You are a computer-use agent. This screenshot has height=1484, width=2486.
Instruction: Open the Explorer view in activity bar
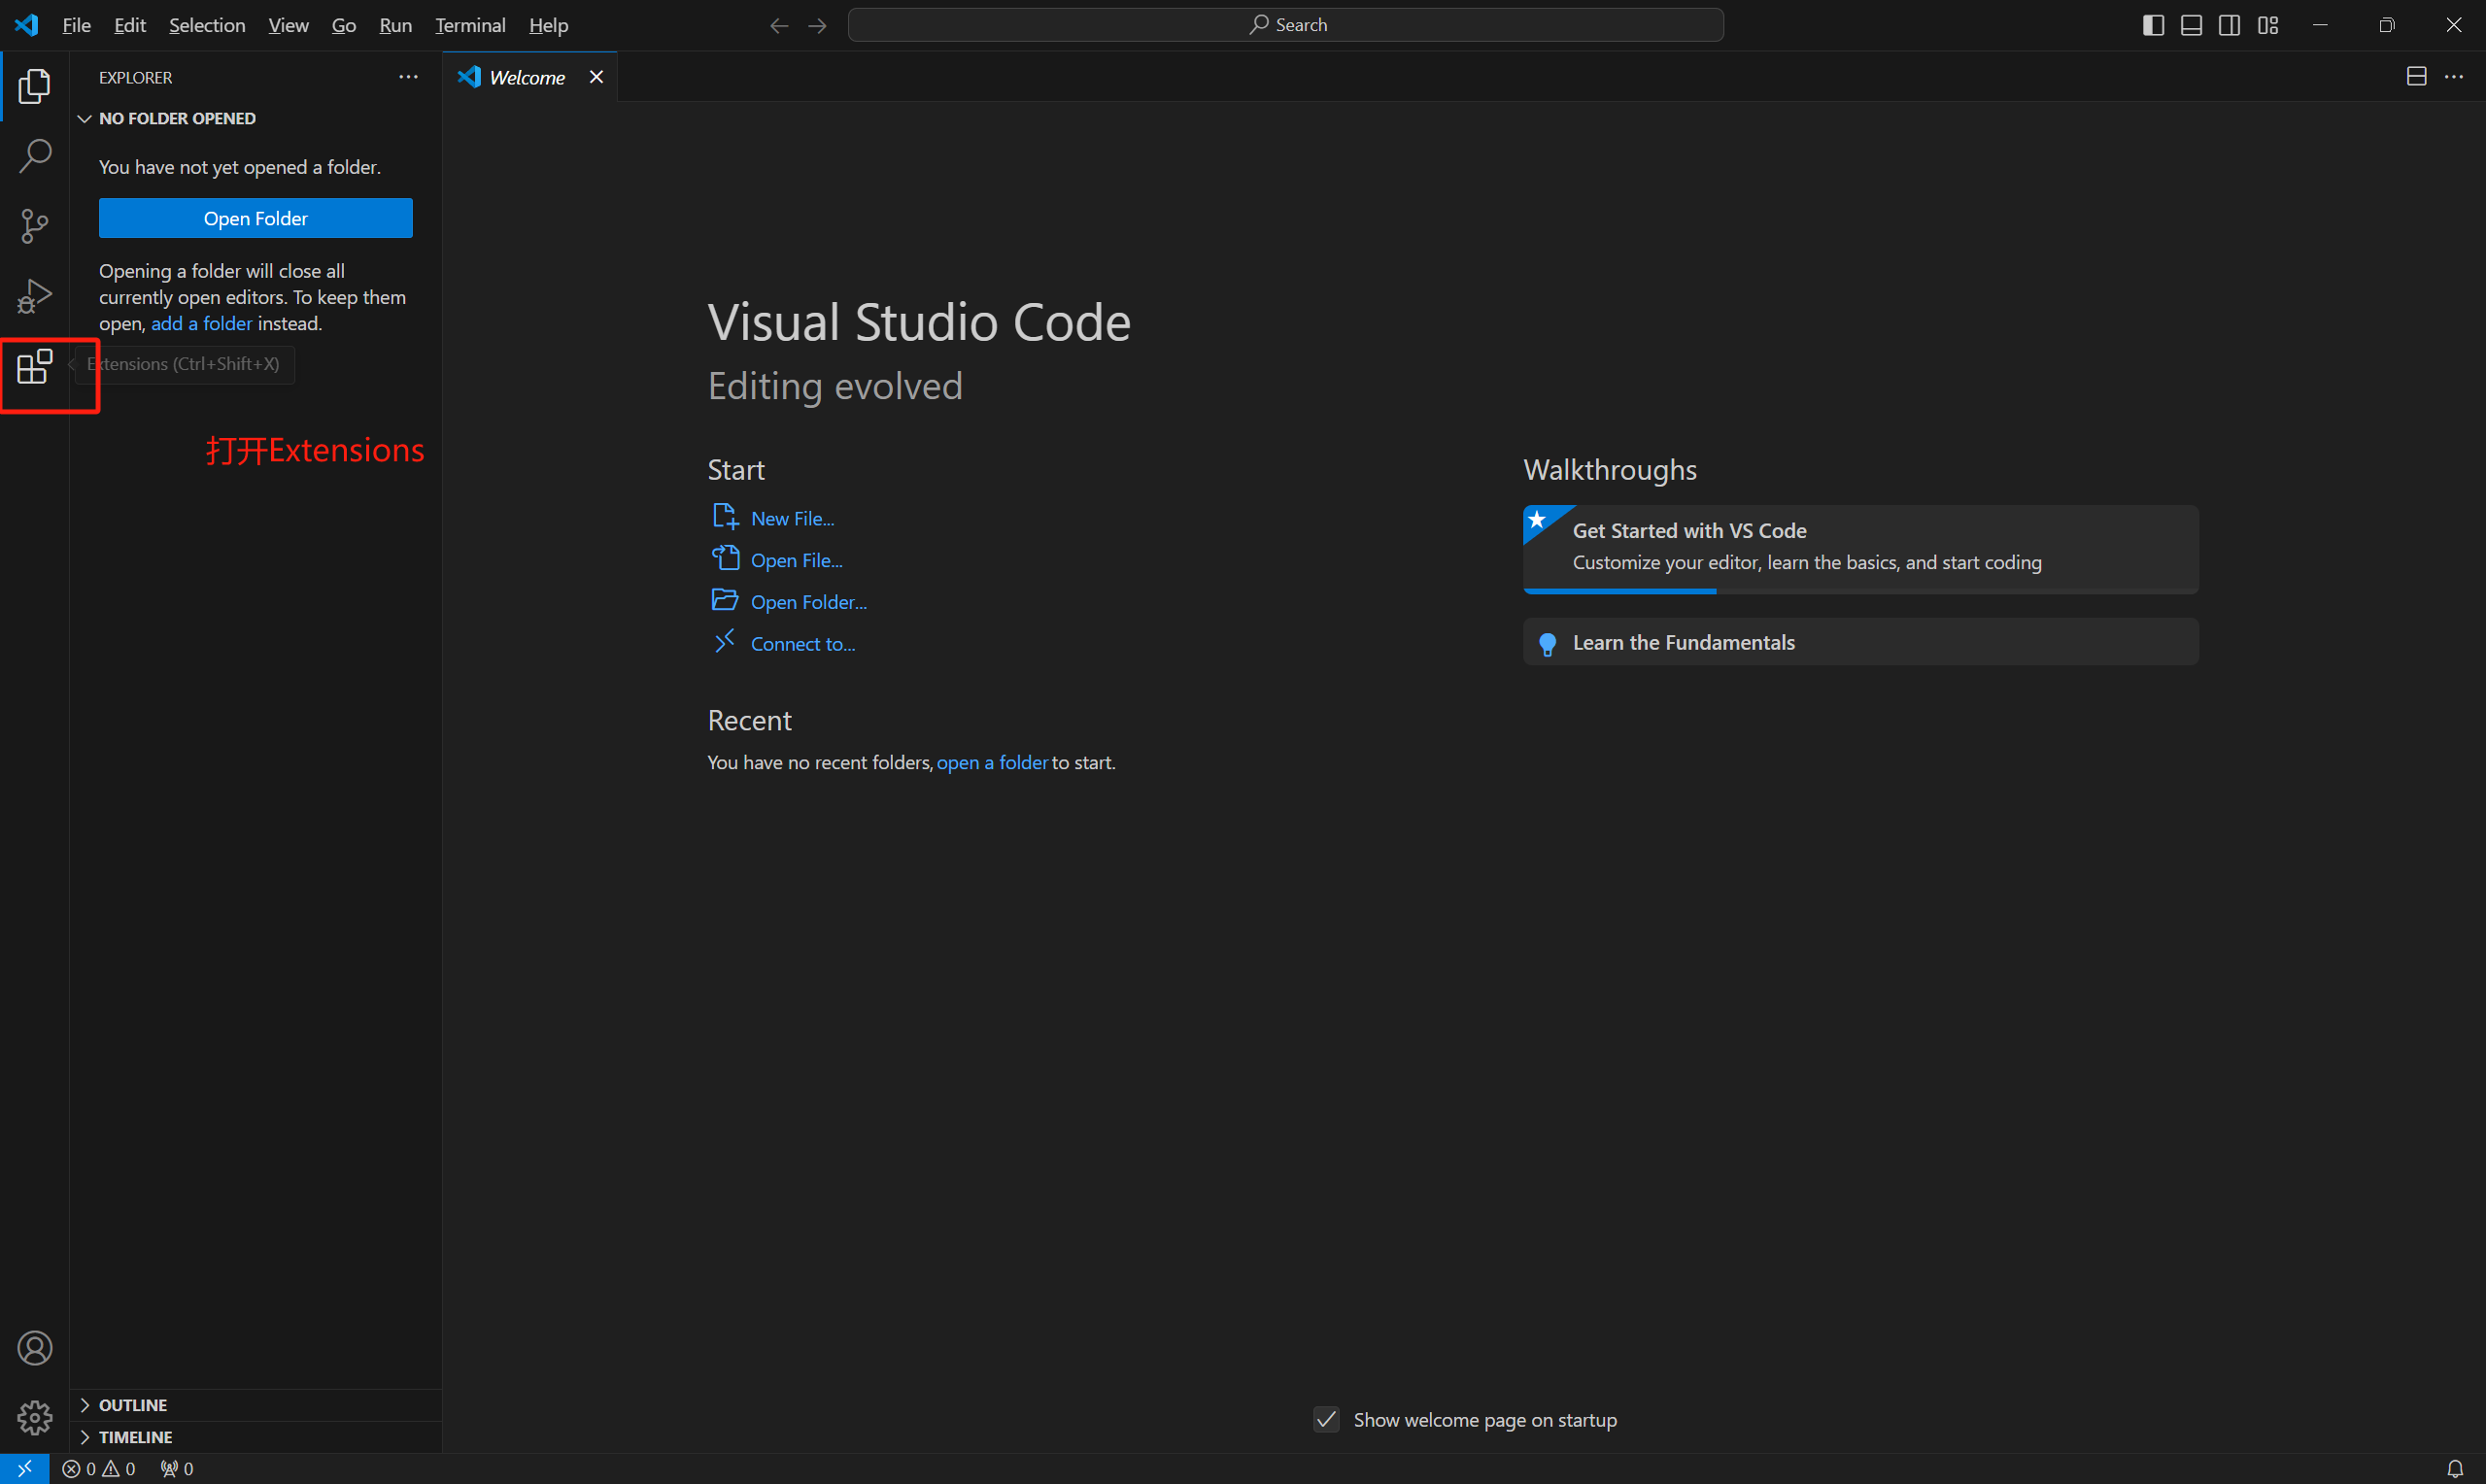click(34, 86)
